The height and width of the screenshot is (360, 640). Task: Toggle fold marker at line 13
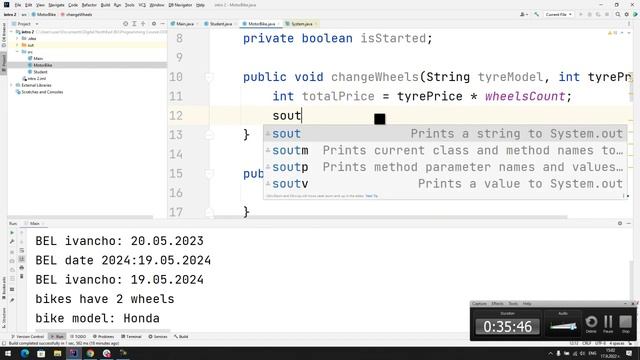click(209, 135)
